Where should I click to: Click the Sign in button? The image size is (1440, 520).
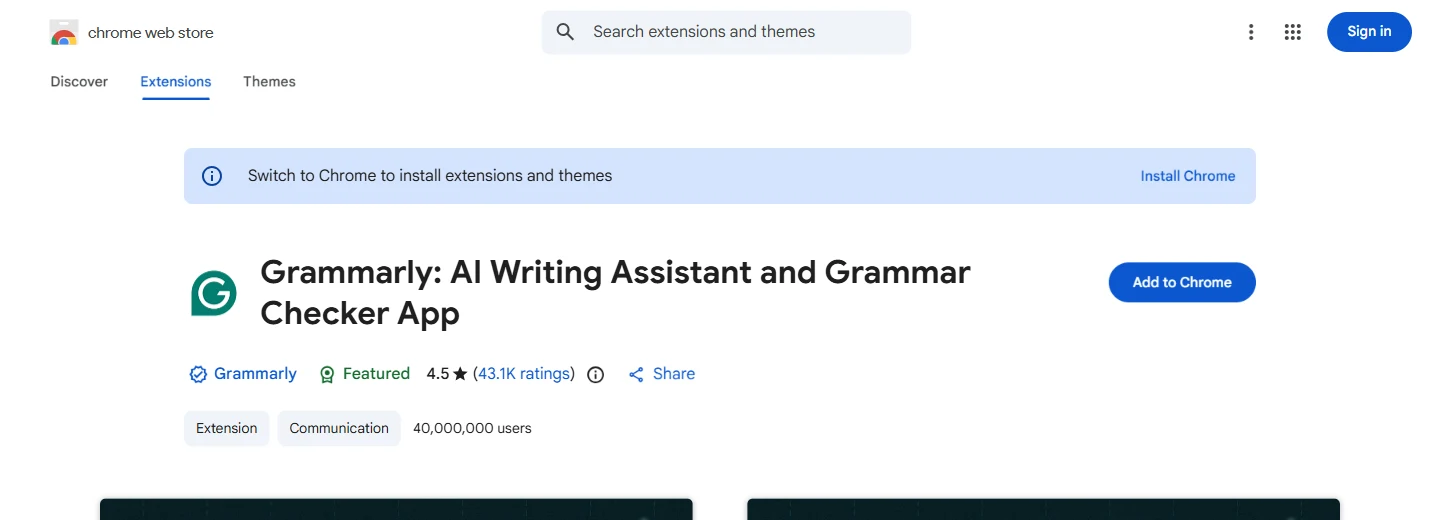pos(1369,32)
